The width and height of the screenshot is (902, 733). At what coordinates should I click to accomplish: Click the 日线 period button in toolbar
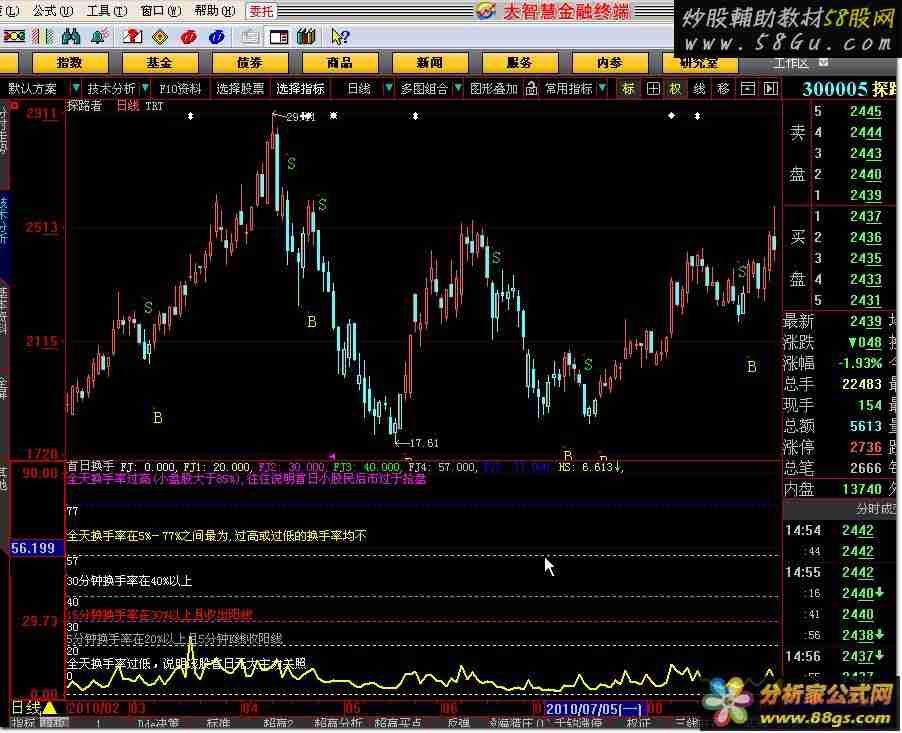[360, 89]
